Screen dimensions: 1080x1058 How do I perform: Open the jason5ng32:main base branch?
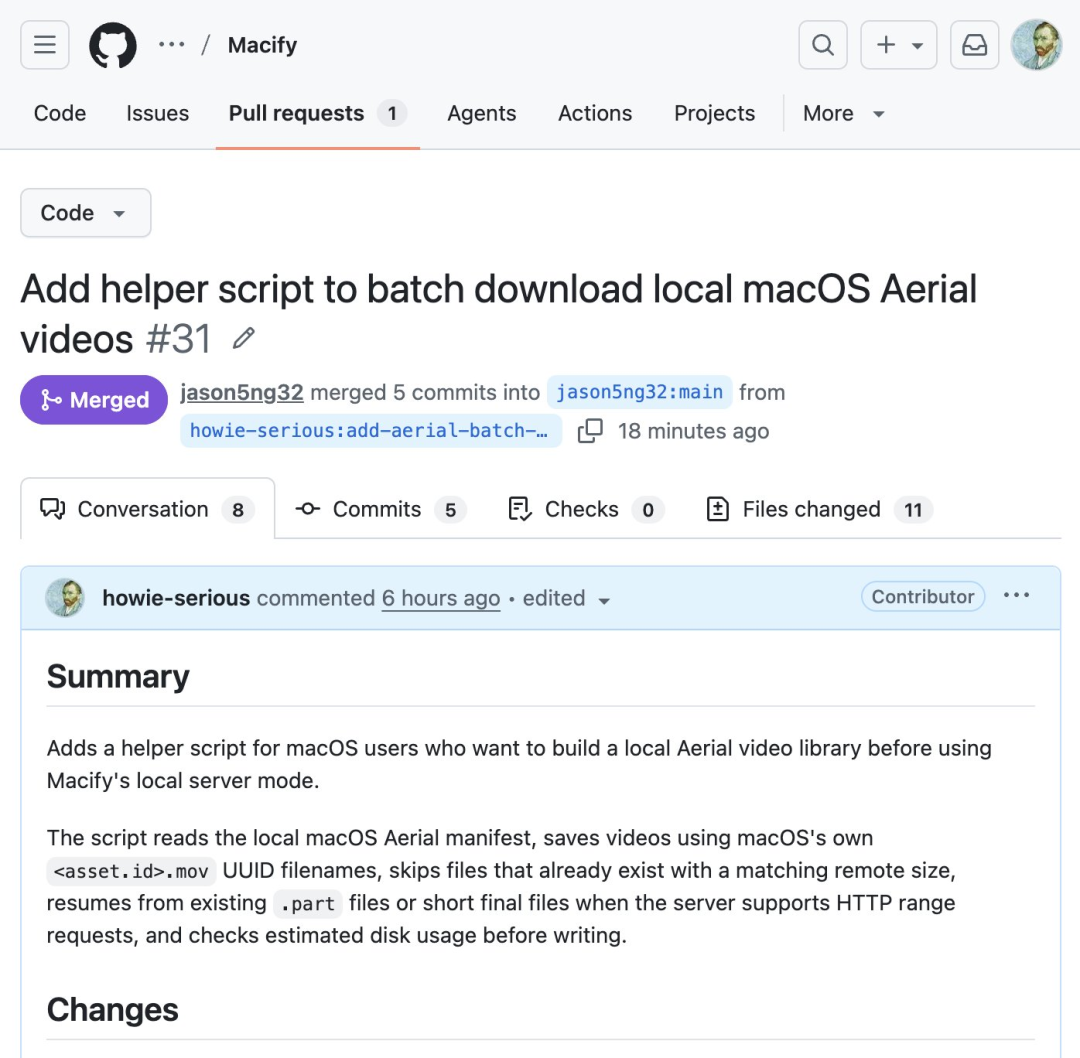coord(639,392)
